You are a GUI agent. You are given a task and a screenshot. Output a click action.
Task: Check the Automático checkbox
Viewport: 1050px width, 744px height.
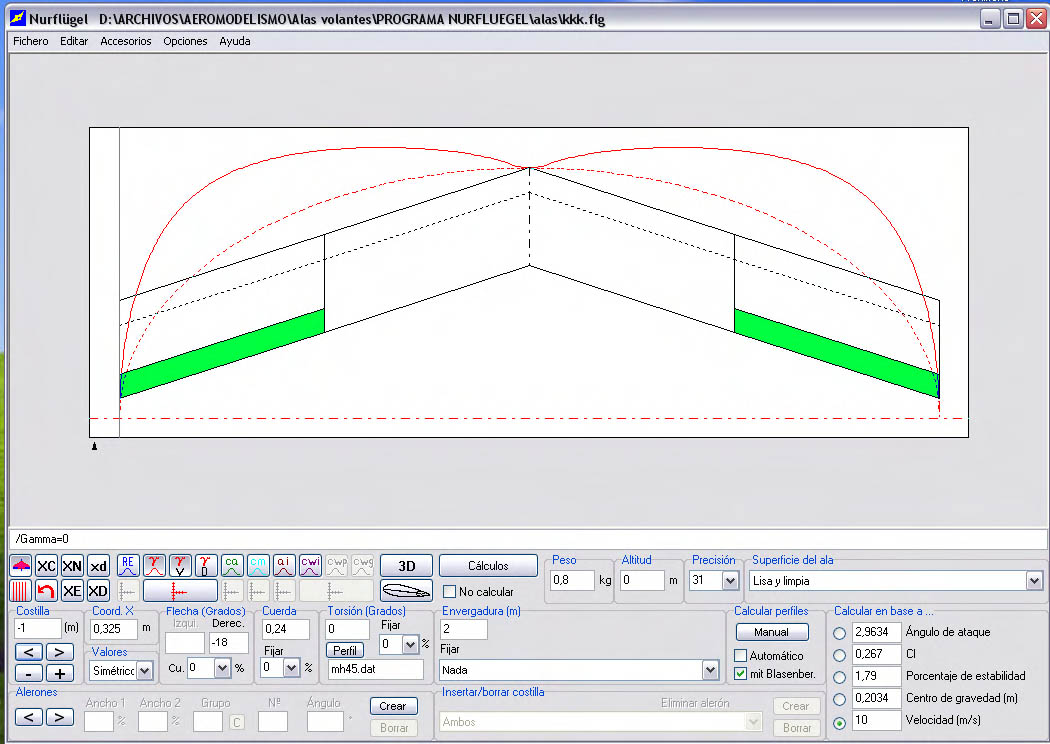point(741,656)
